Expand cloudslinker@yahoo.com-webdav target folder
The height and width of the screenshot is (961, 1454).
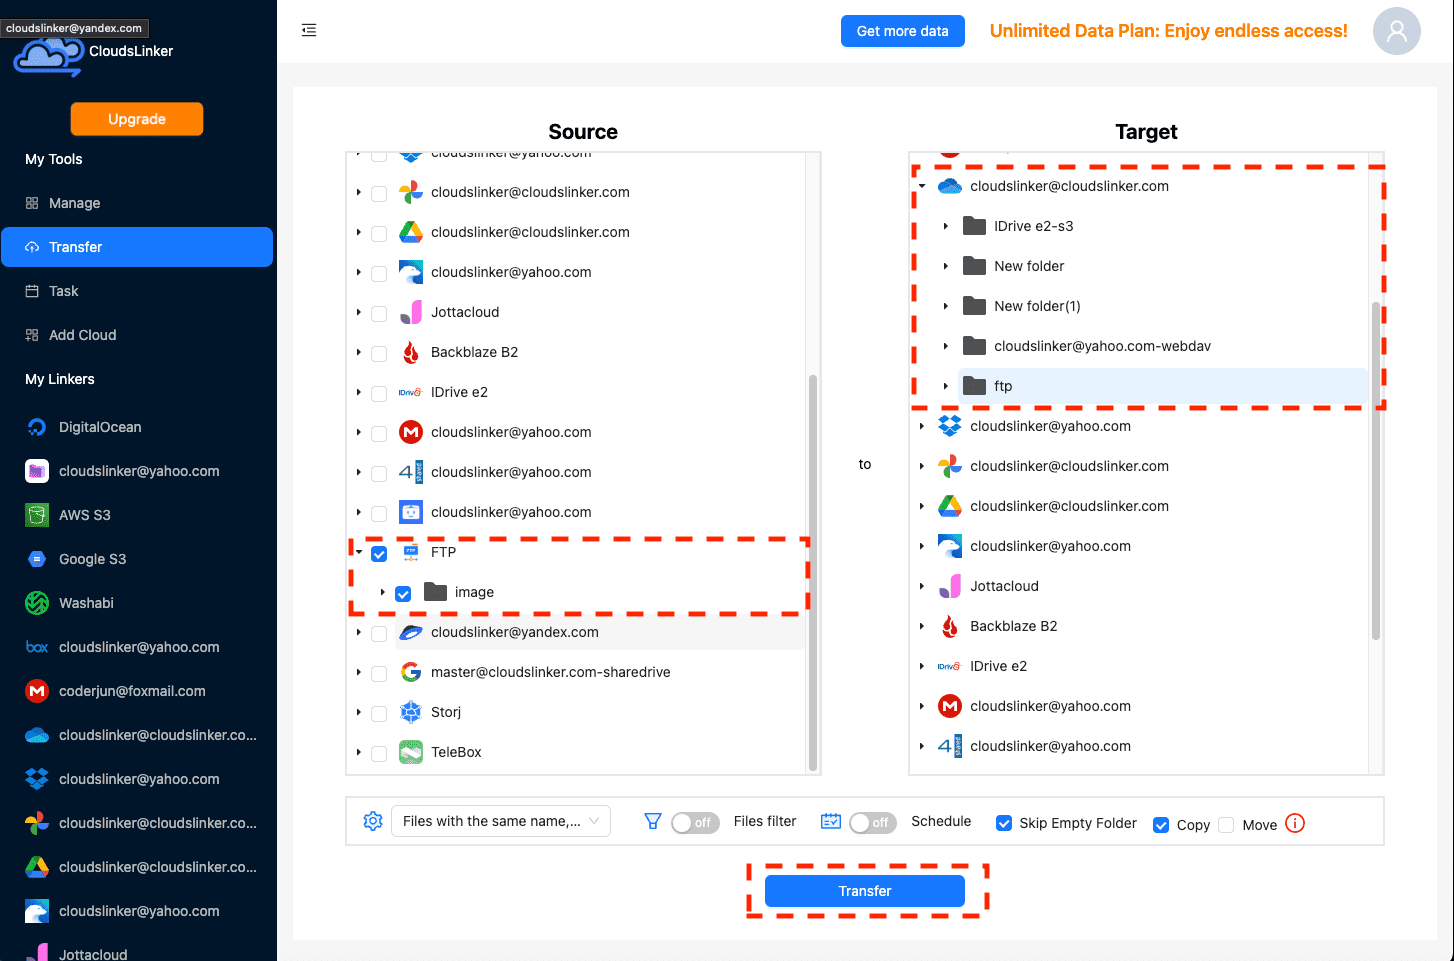pyautogui.click(x=946, y=346)
